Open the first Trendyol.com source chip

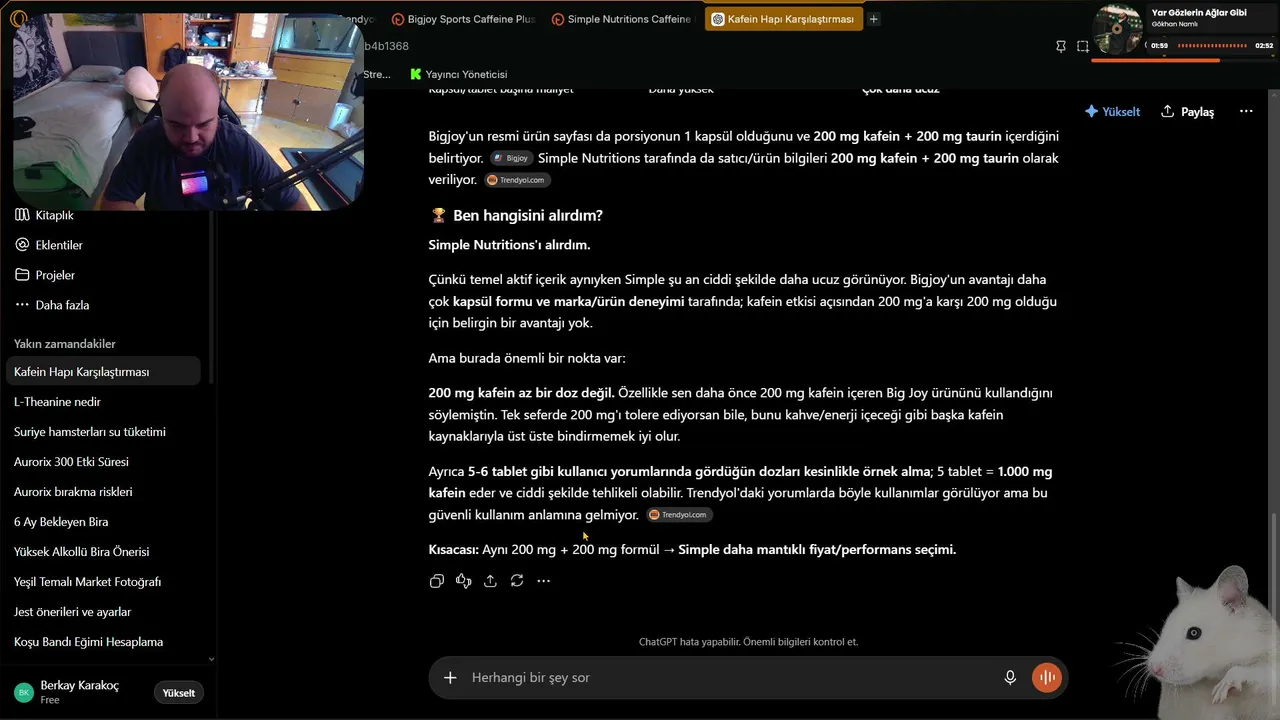click(518, 180)
